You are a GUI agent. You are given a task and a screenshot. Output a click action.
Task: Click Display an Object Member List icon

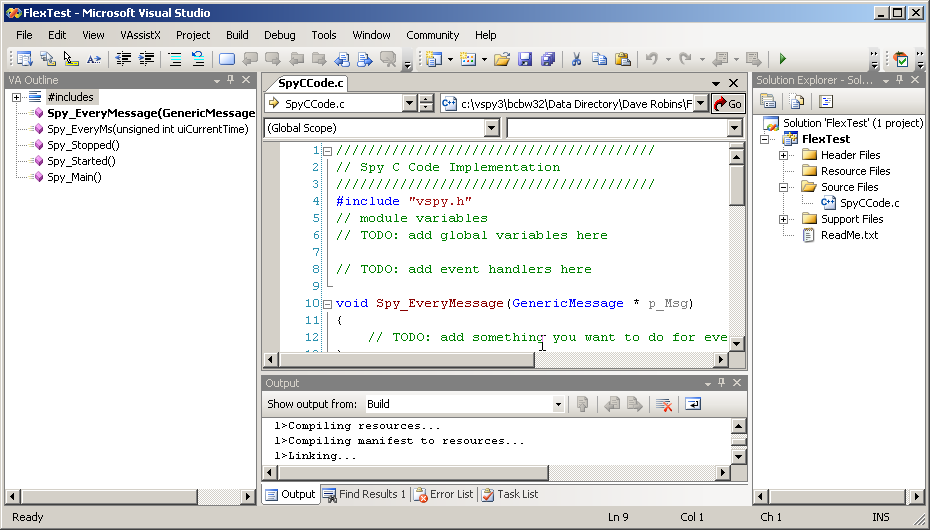[x=24, y=59]
